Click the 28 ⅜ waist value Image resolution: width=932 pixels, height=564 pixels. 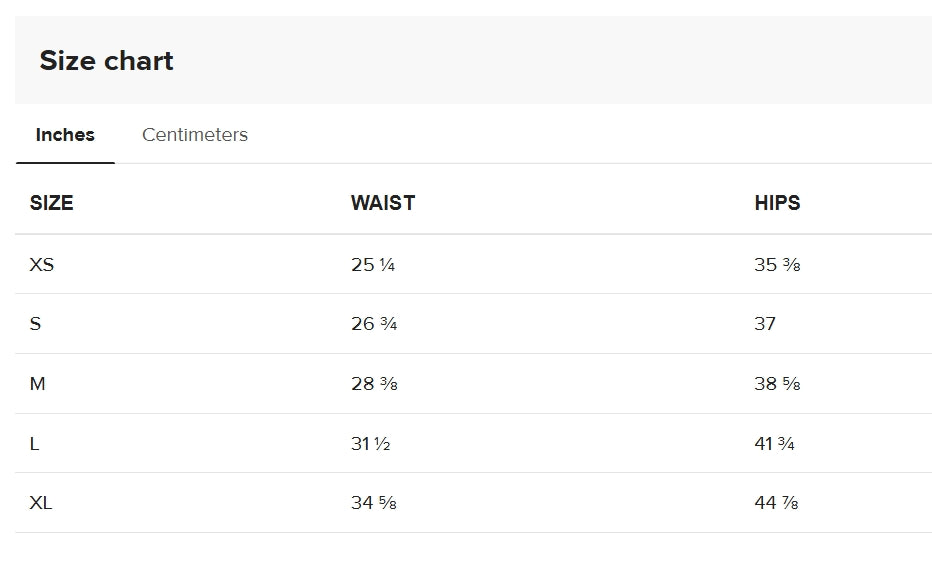(x=374, y=384)
